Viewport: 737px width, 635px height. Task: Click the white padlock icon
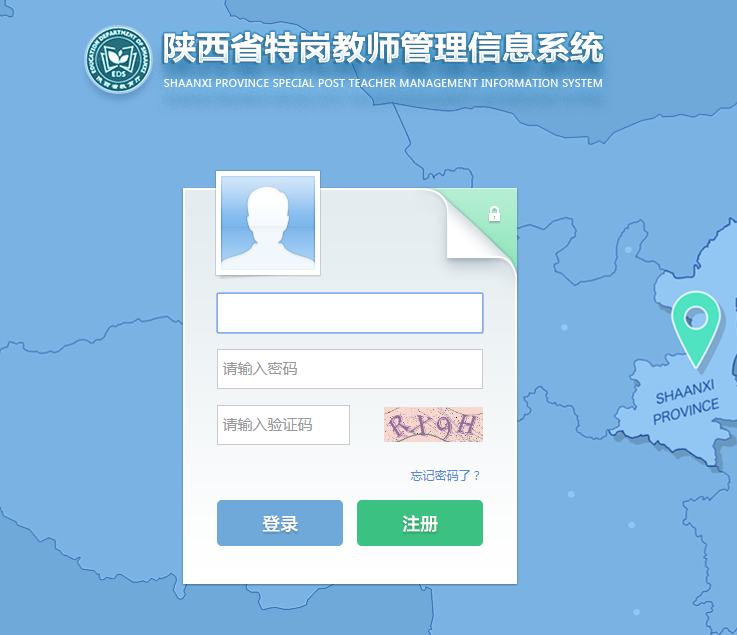pyautogui.click(x=494, y=213)
